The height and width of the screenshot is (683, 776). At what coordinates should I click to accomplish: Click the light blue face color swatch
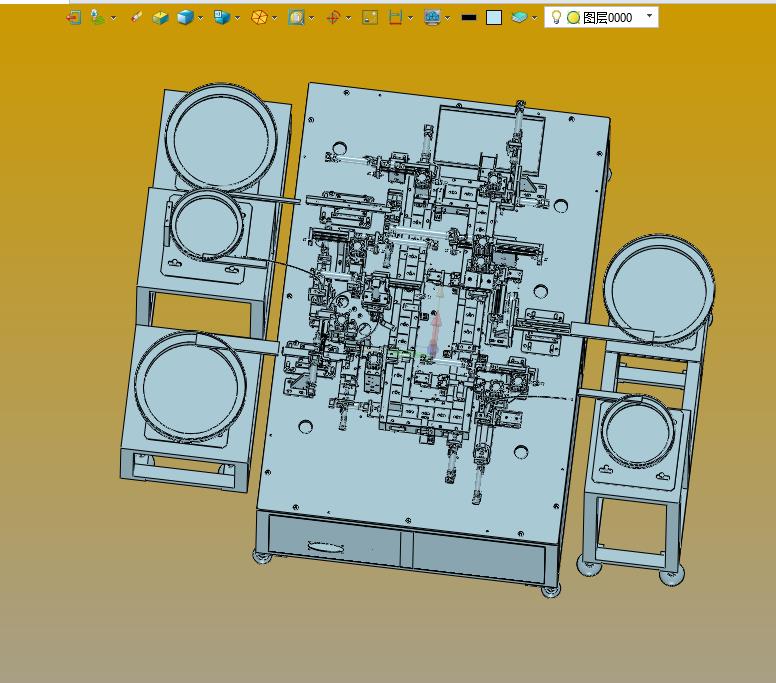(494, 18)
